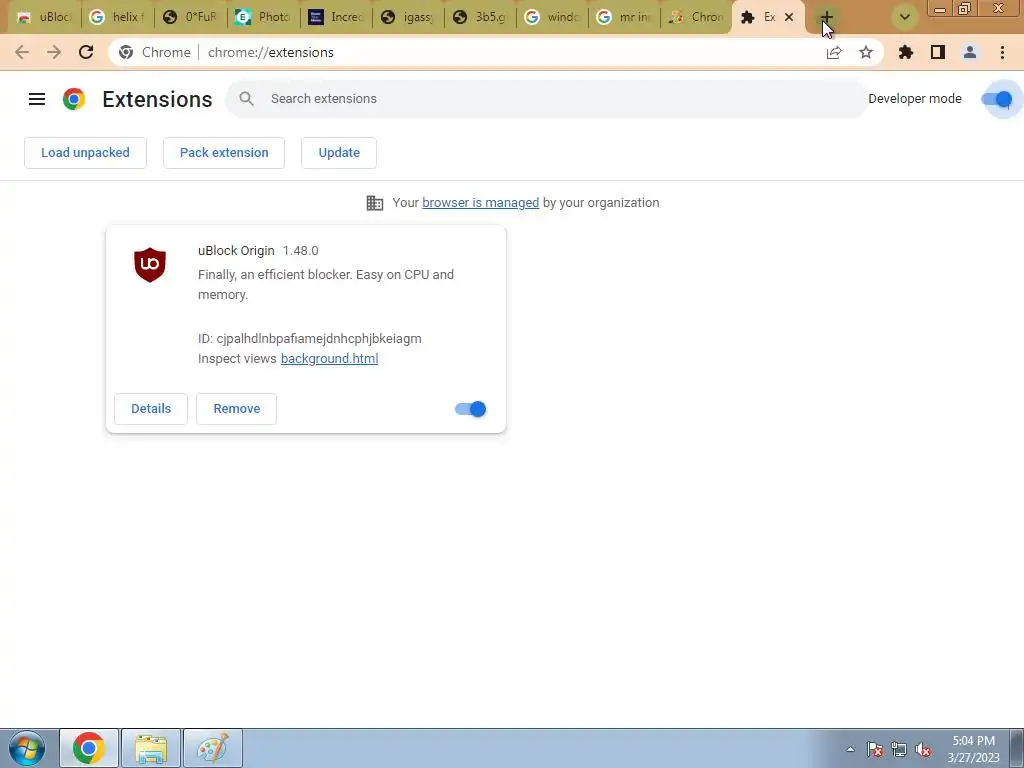This screenshot has height=768, width=1024.
Task: Click the address bar URL chrome://extensions
Action: [x=271, y=52]
